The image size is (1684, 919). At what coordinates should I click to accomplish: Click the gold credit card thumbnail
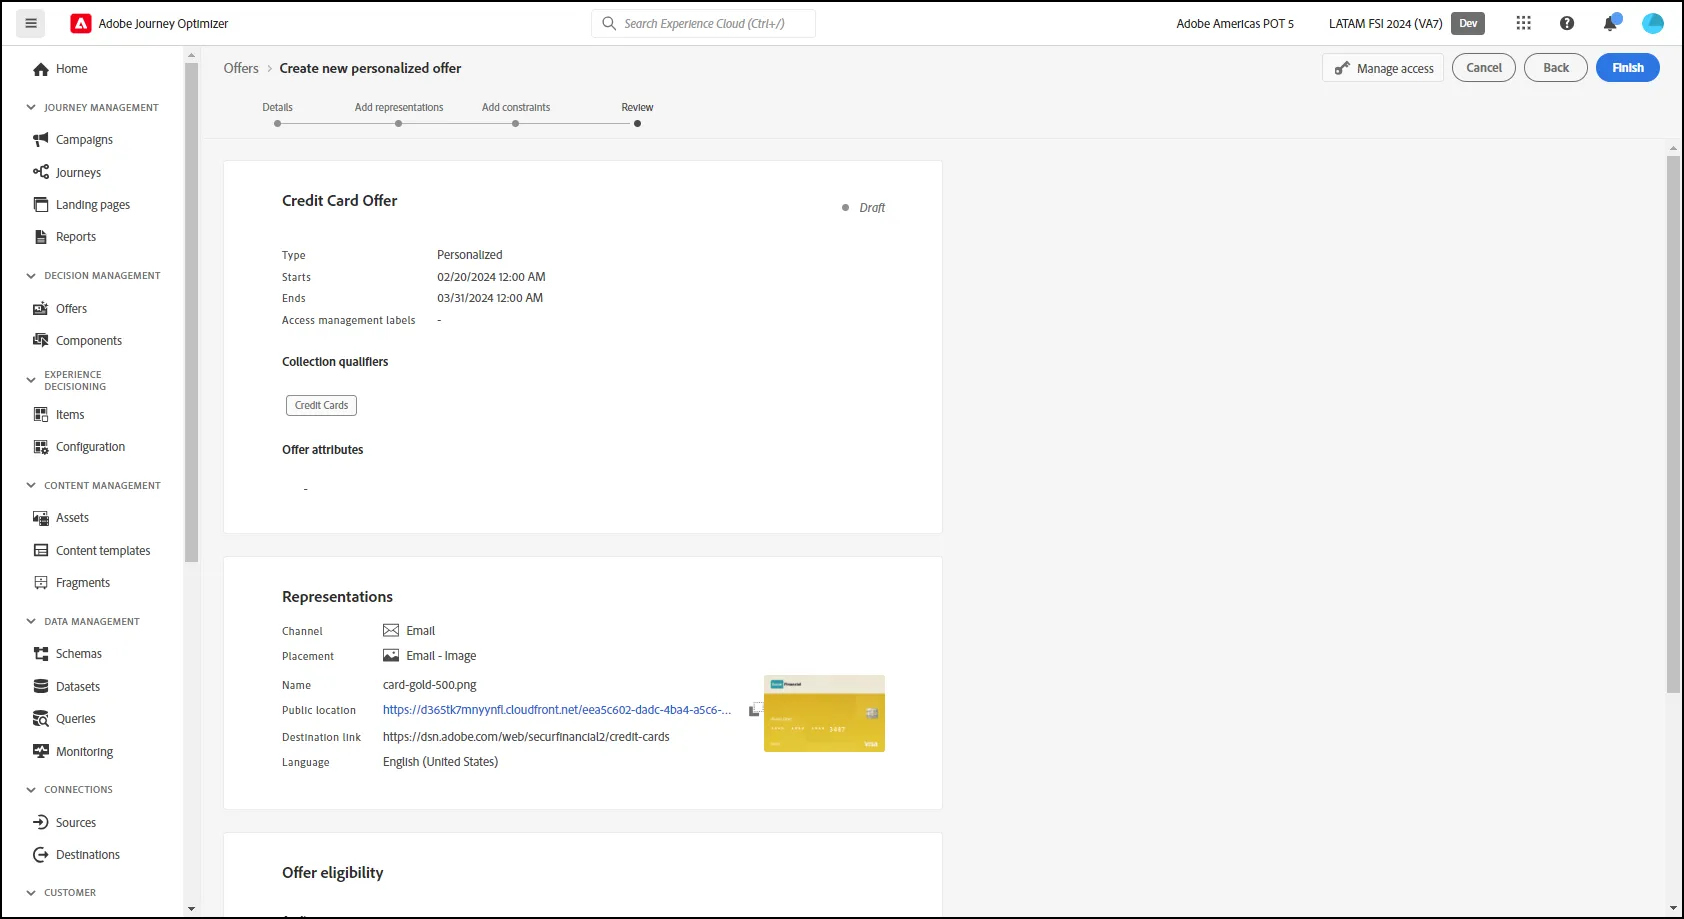coord(824,713)
